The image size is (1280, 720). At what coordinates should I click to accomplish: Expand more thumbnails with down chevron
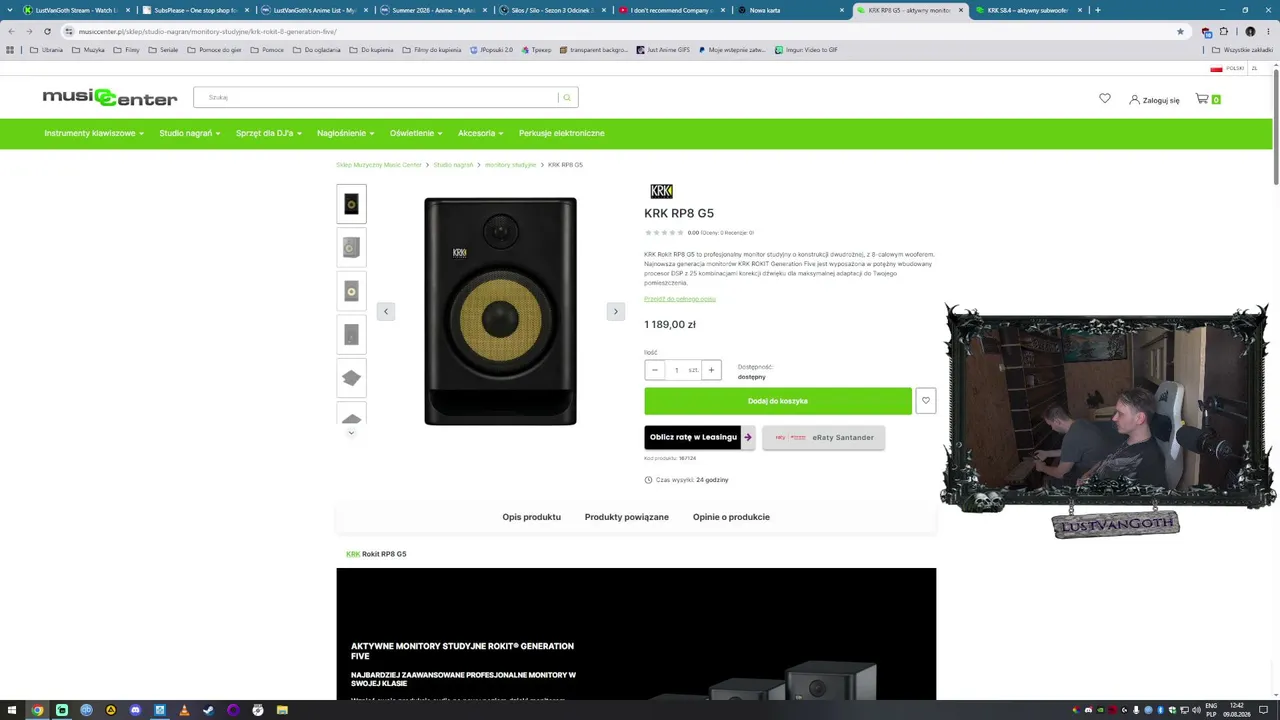(x=351, y=433)
